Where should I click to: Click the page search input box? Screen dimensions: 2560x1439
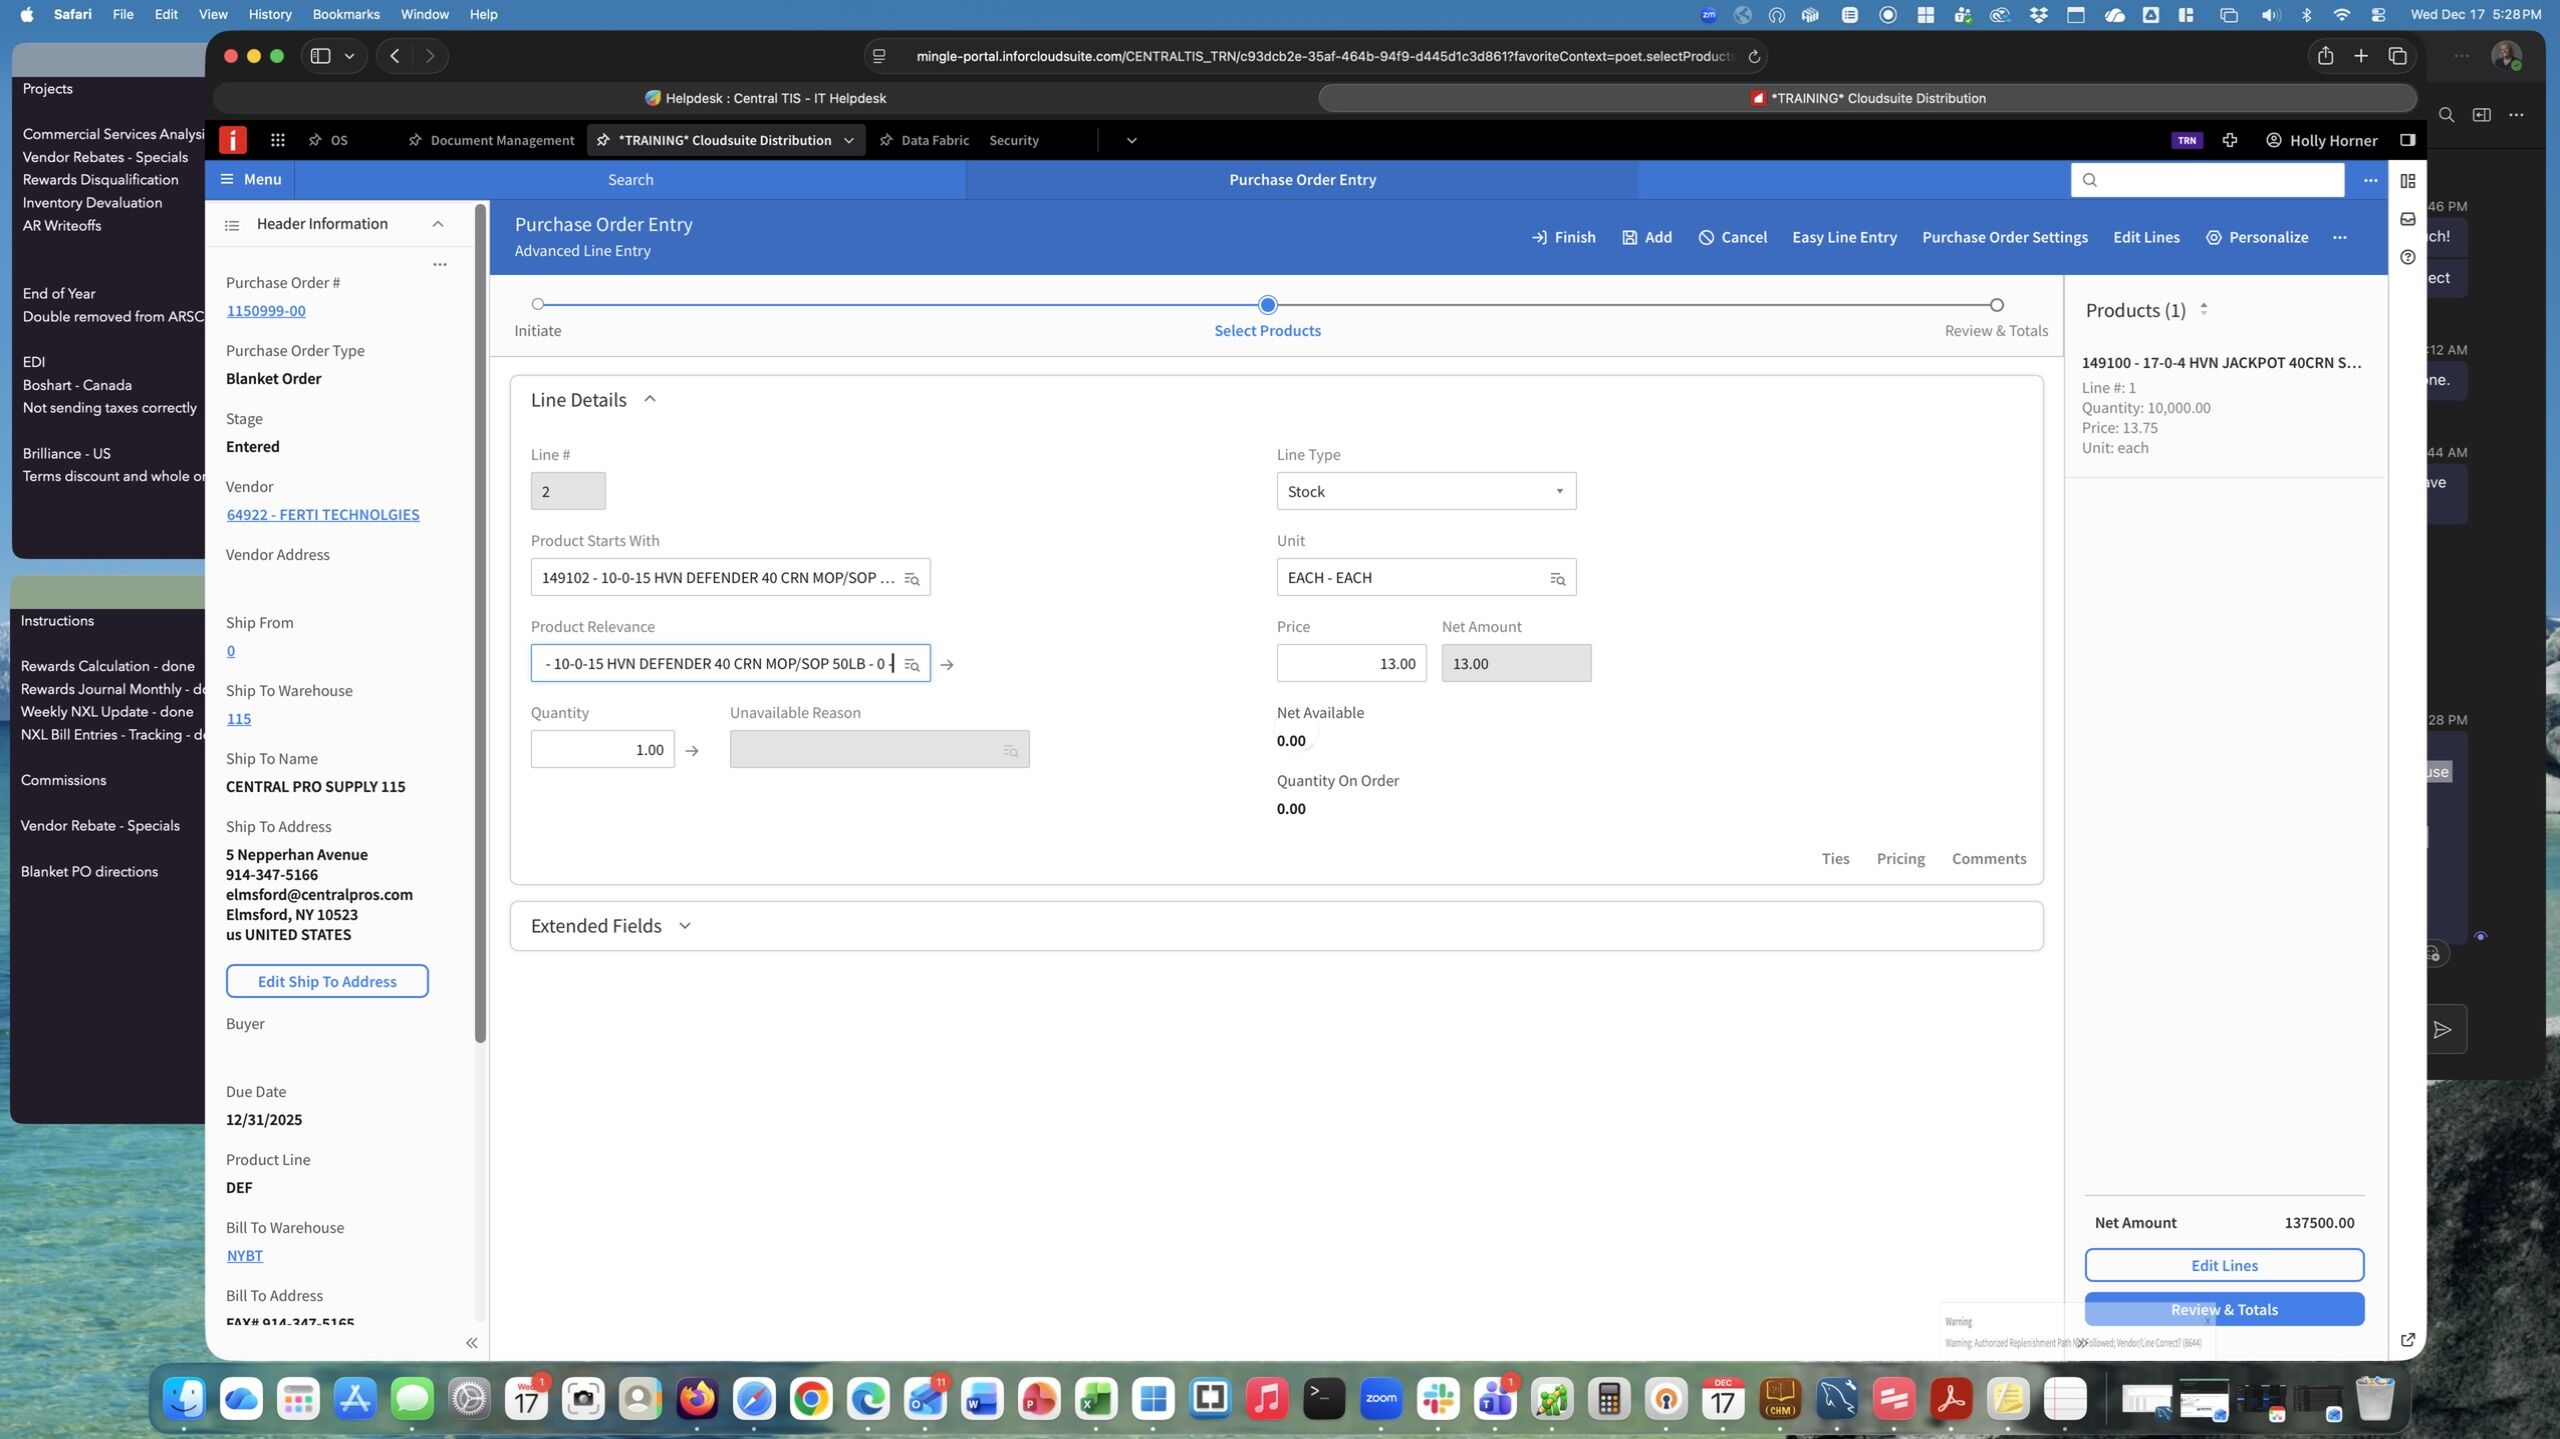coord(2207,180)
